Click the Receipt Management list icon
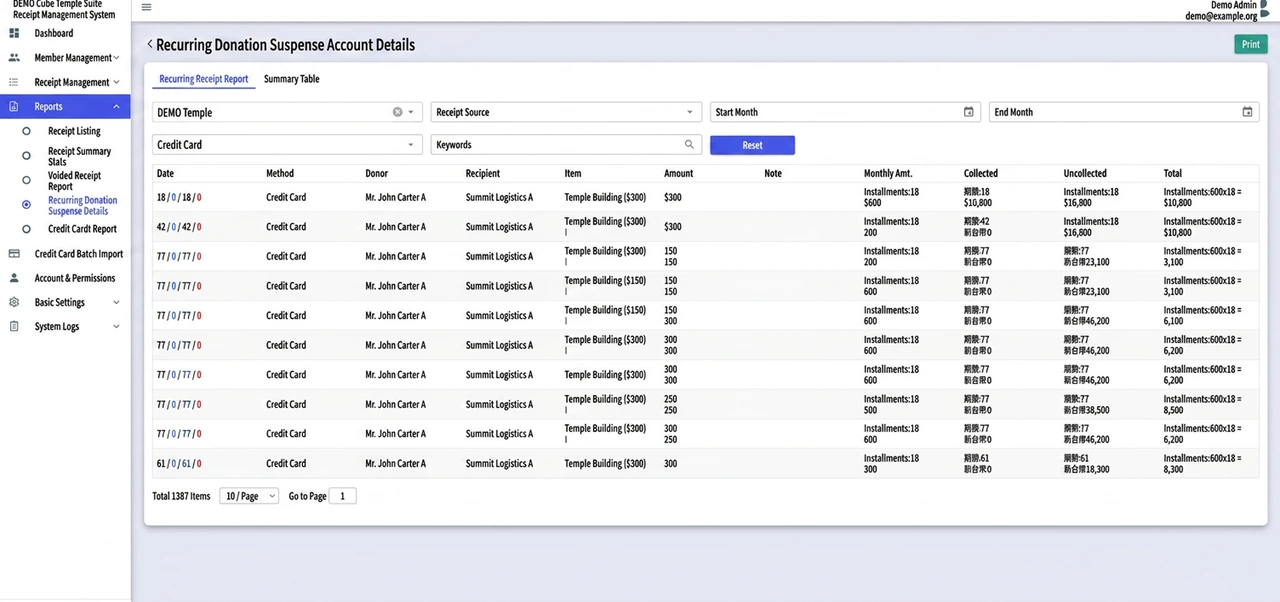Screen dimensions: 1280x602 (x=14, y=82)
